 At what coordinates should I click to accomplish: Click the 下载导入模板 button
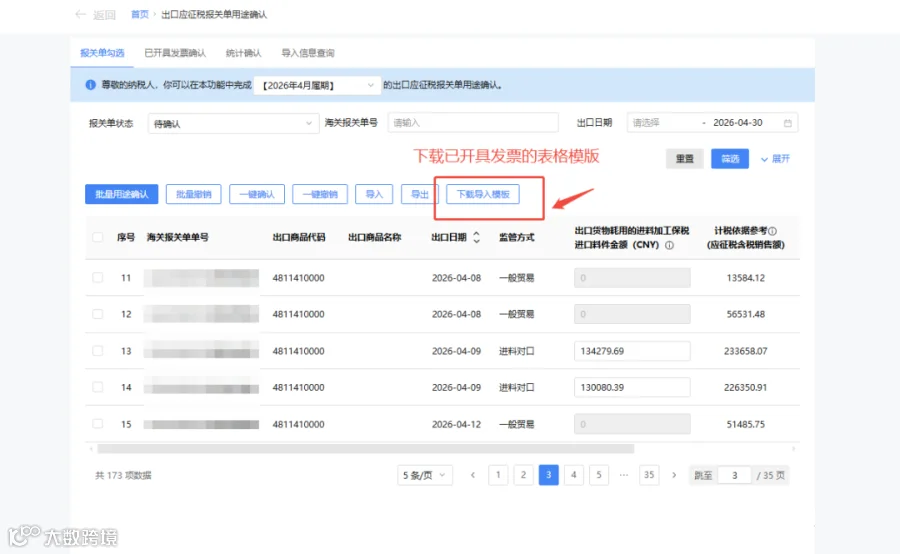click(483, 194)
